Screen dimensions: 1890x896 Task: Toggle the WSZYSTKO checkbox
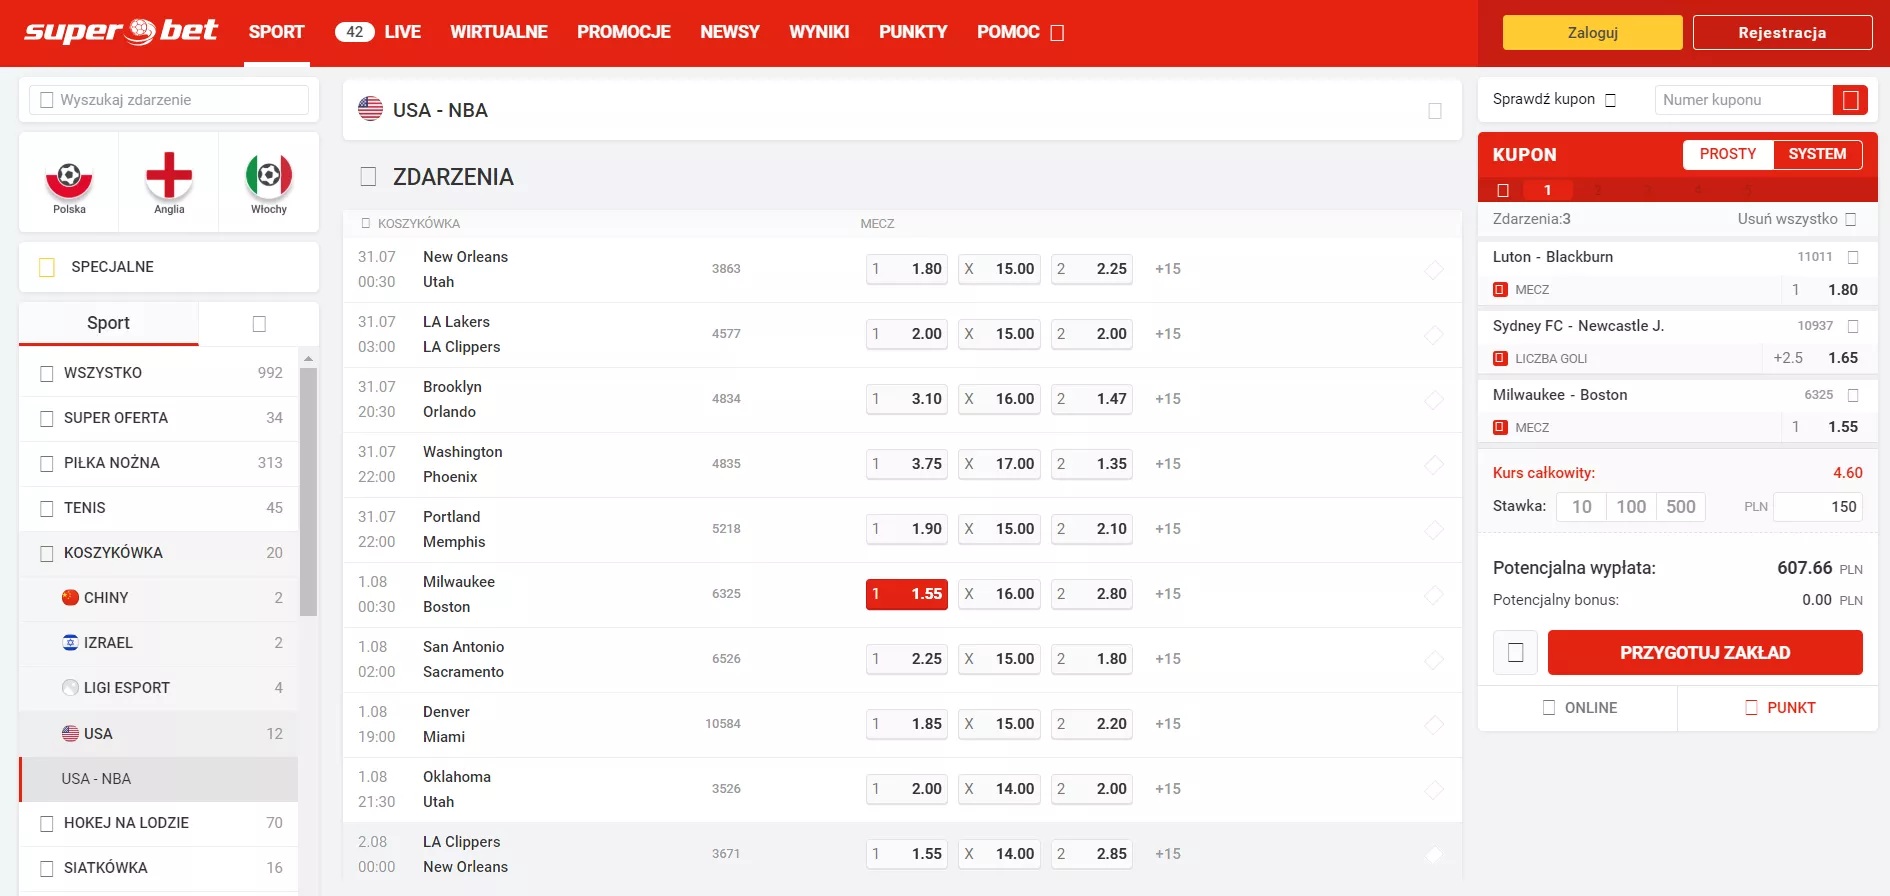tap(46, 373)
